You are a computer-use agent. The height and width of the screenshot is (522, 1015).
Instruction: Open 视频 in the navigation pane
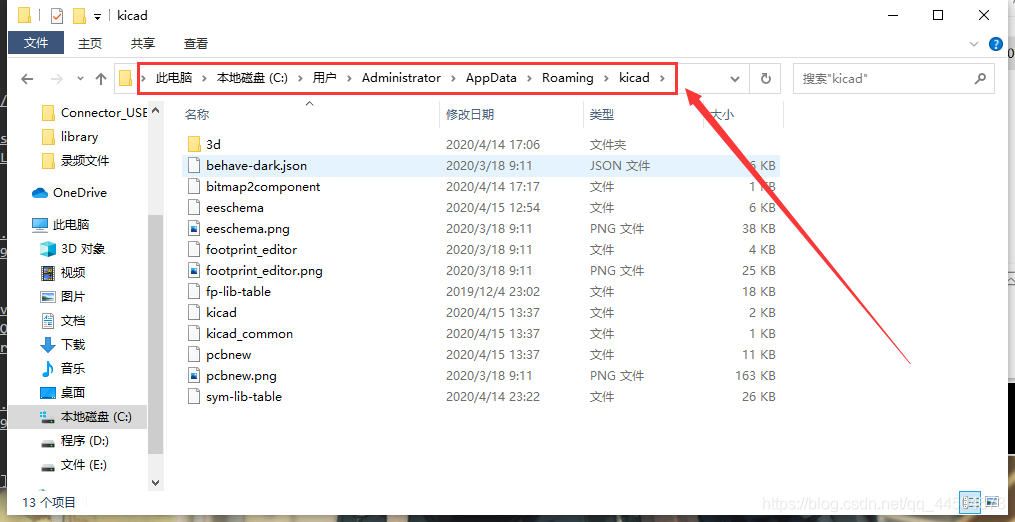(73, 273)
